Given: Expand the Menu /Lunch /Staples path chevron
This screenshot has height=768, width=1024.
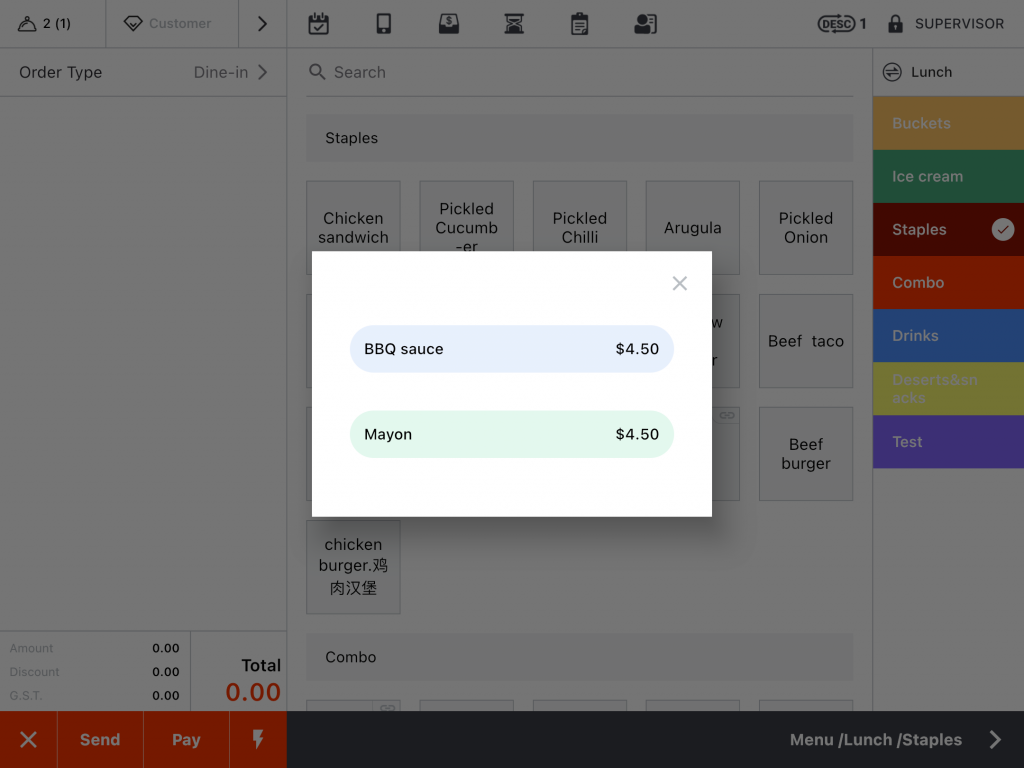Looking at the screenshot, I should (995, 740).
